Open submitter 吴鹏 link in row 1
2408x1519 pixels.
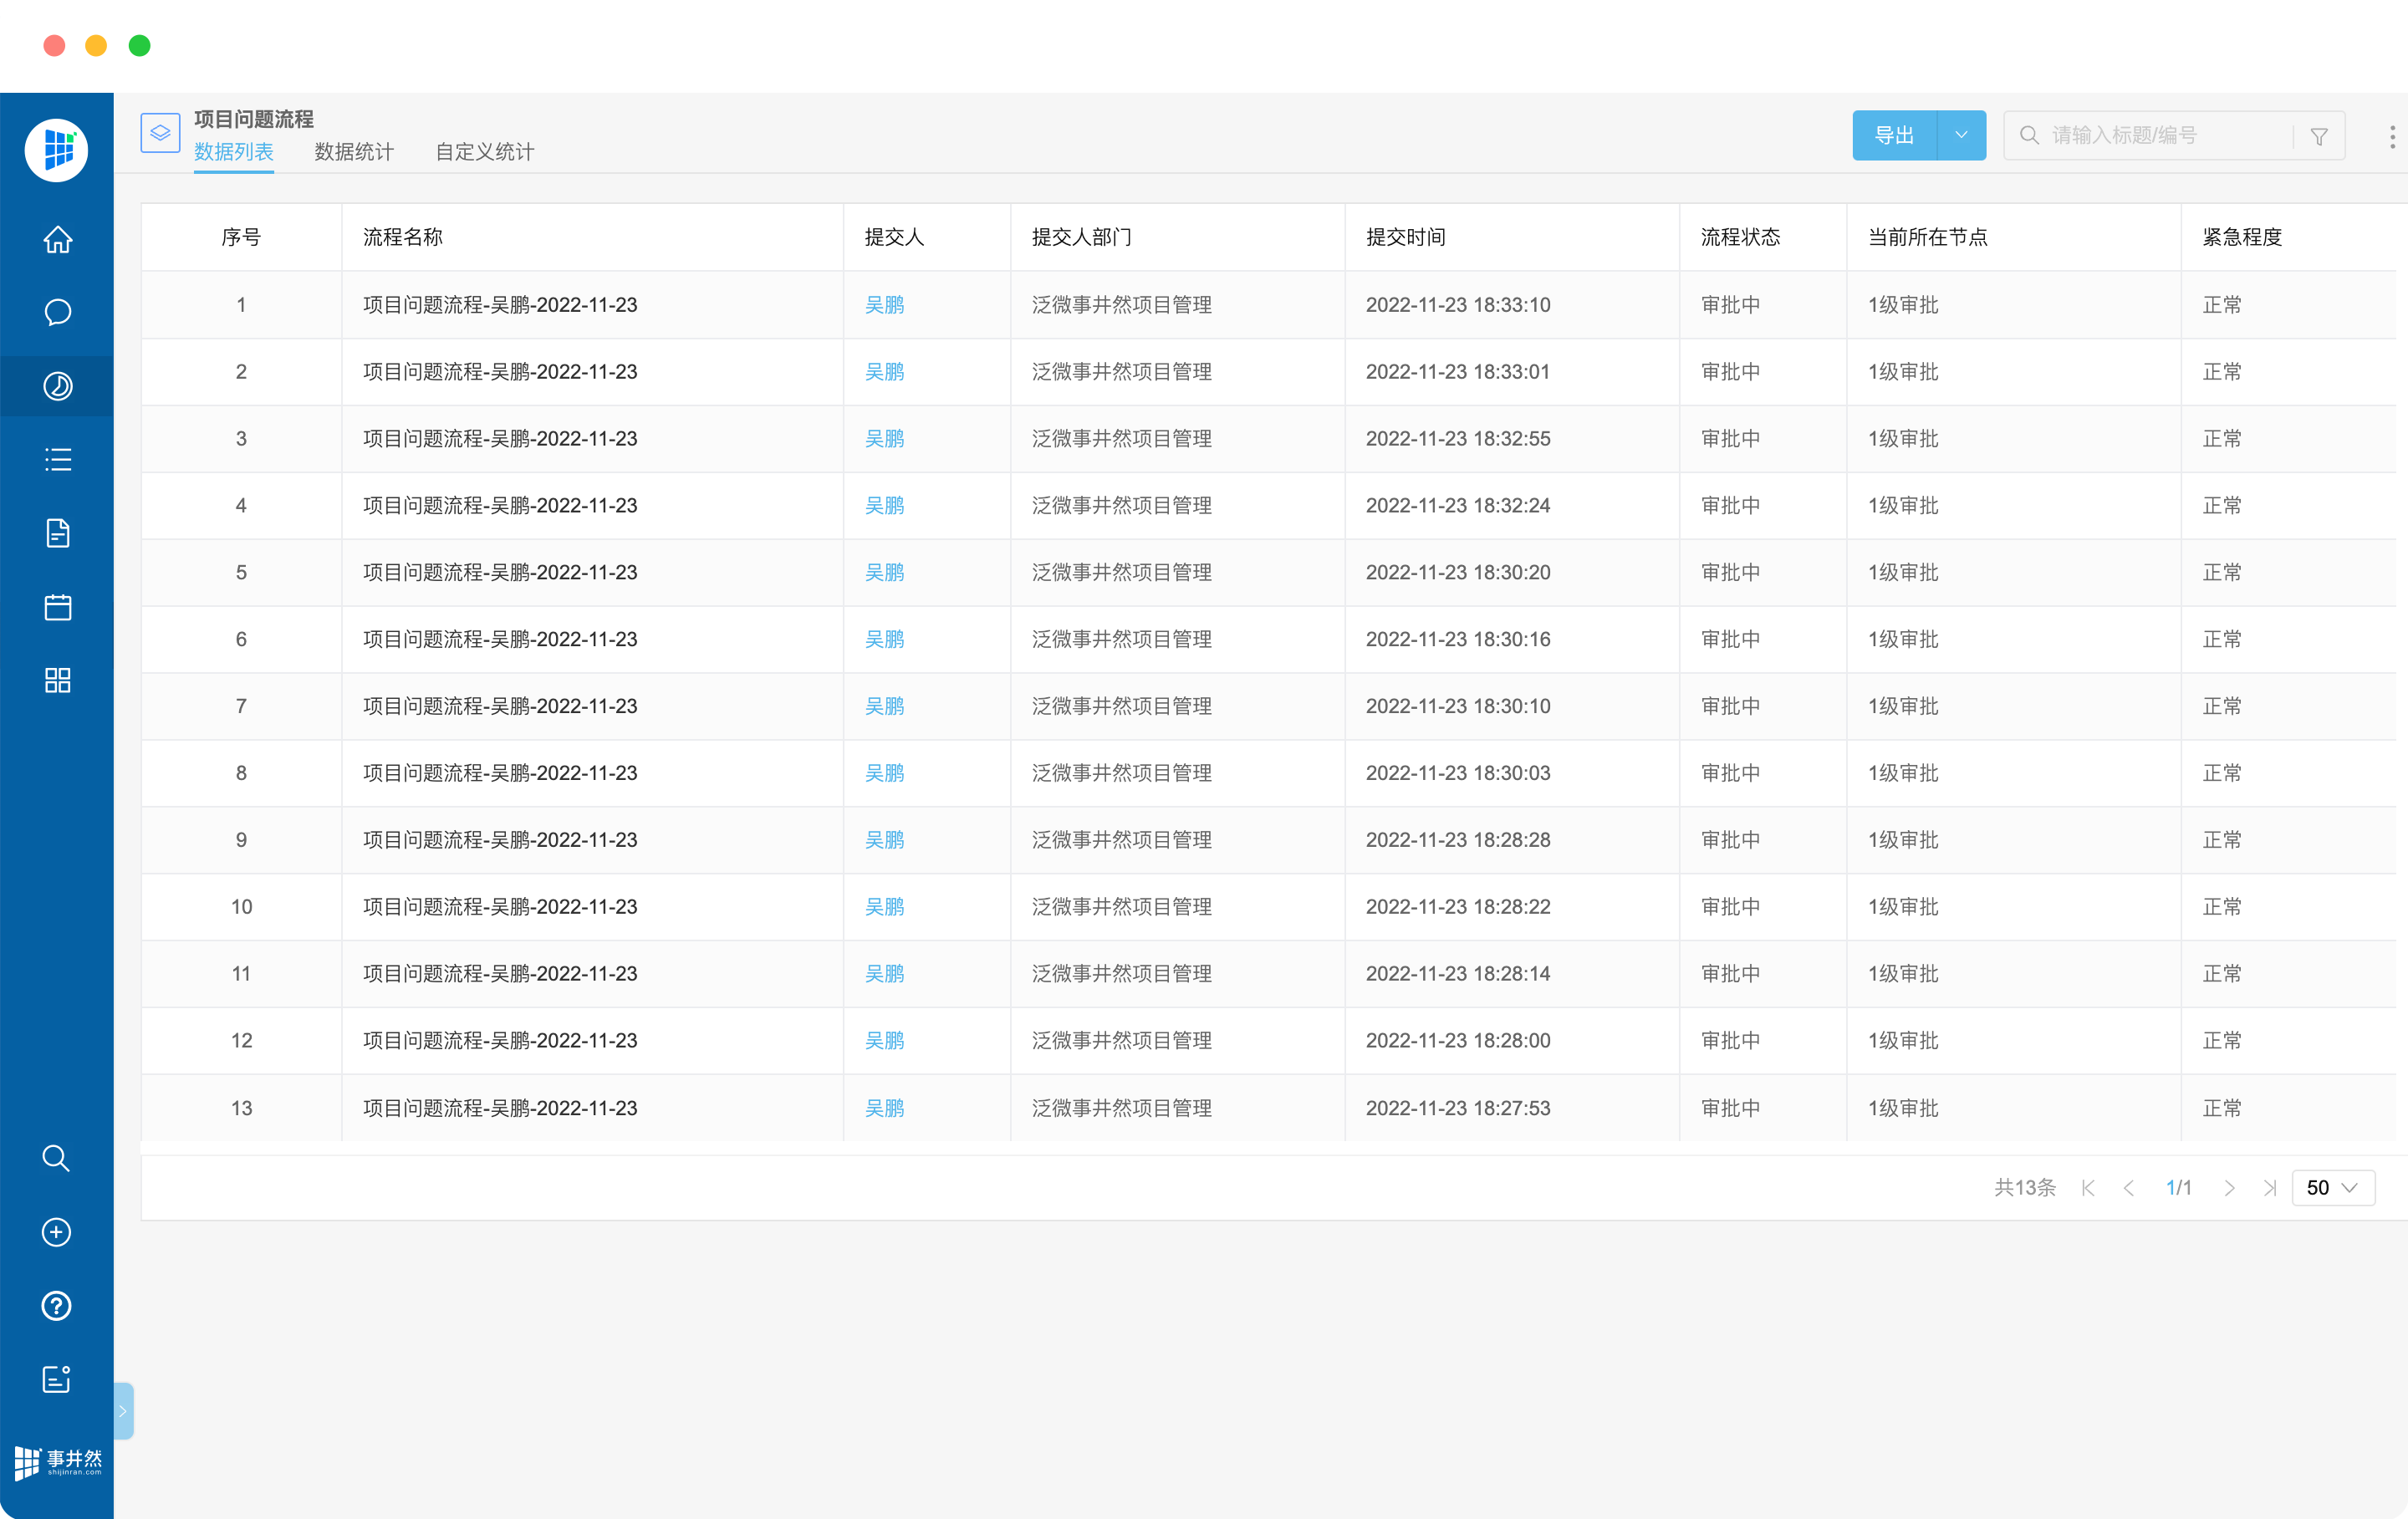click(x=884, y=305)
